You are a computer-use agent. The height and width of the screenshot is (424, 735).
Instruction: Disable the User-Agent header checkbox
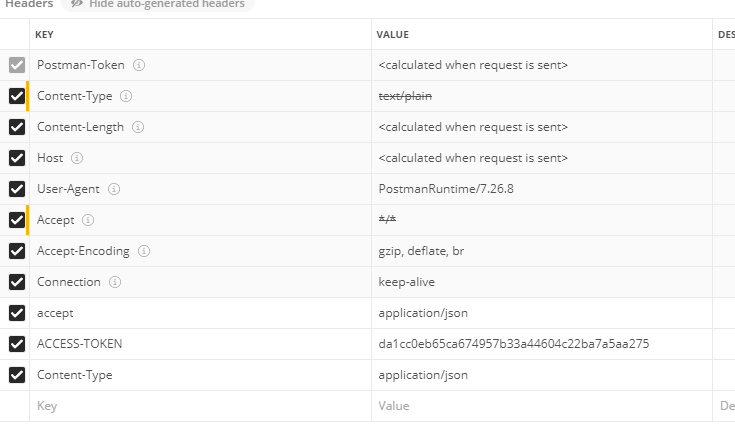16,189
